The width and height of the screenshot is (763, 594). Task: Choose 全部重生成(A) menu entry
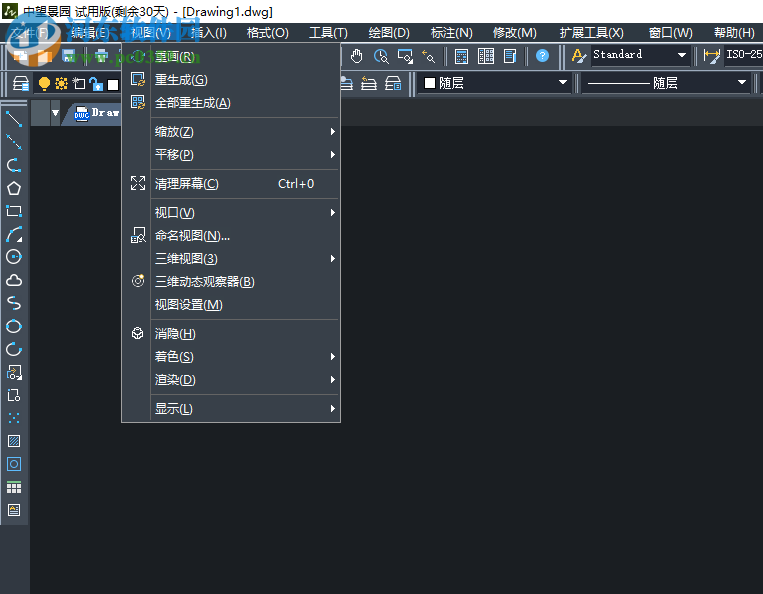pyautogui.click(x=231, y=103)
